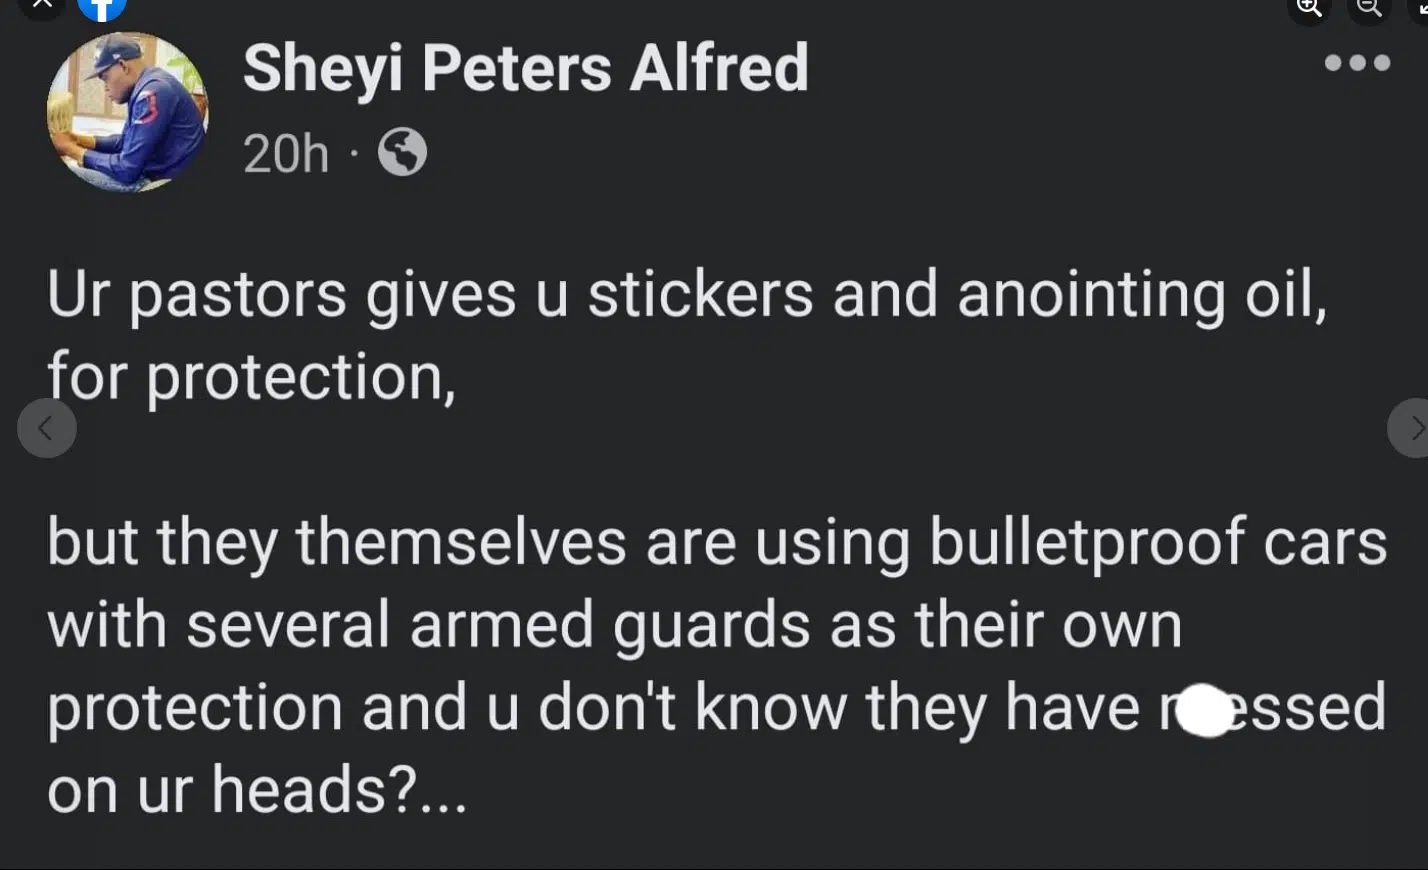The image size is (1428, 870).
Task: Zoom in with the magnifier plus icon
Action: coord(1309,7)
